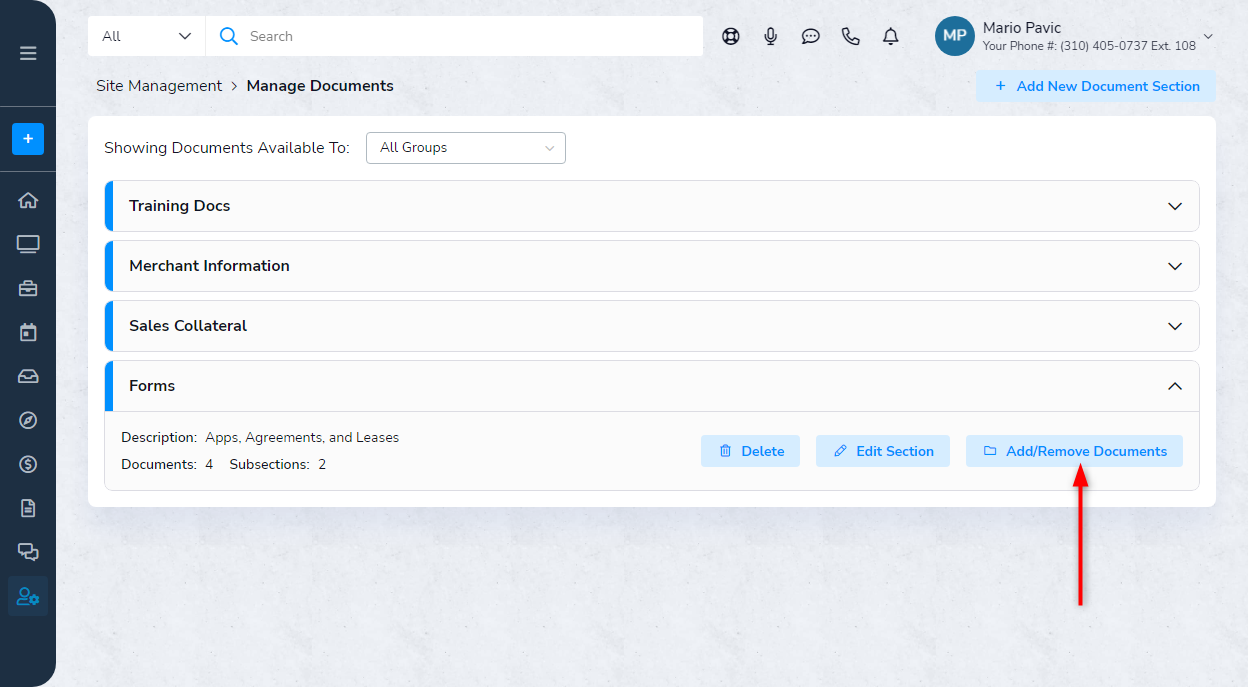
Task: Click the phone icon in top bar
Action: click(x=851, y=36)
